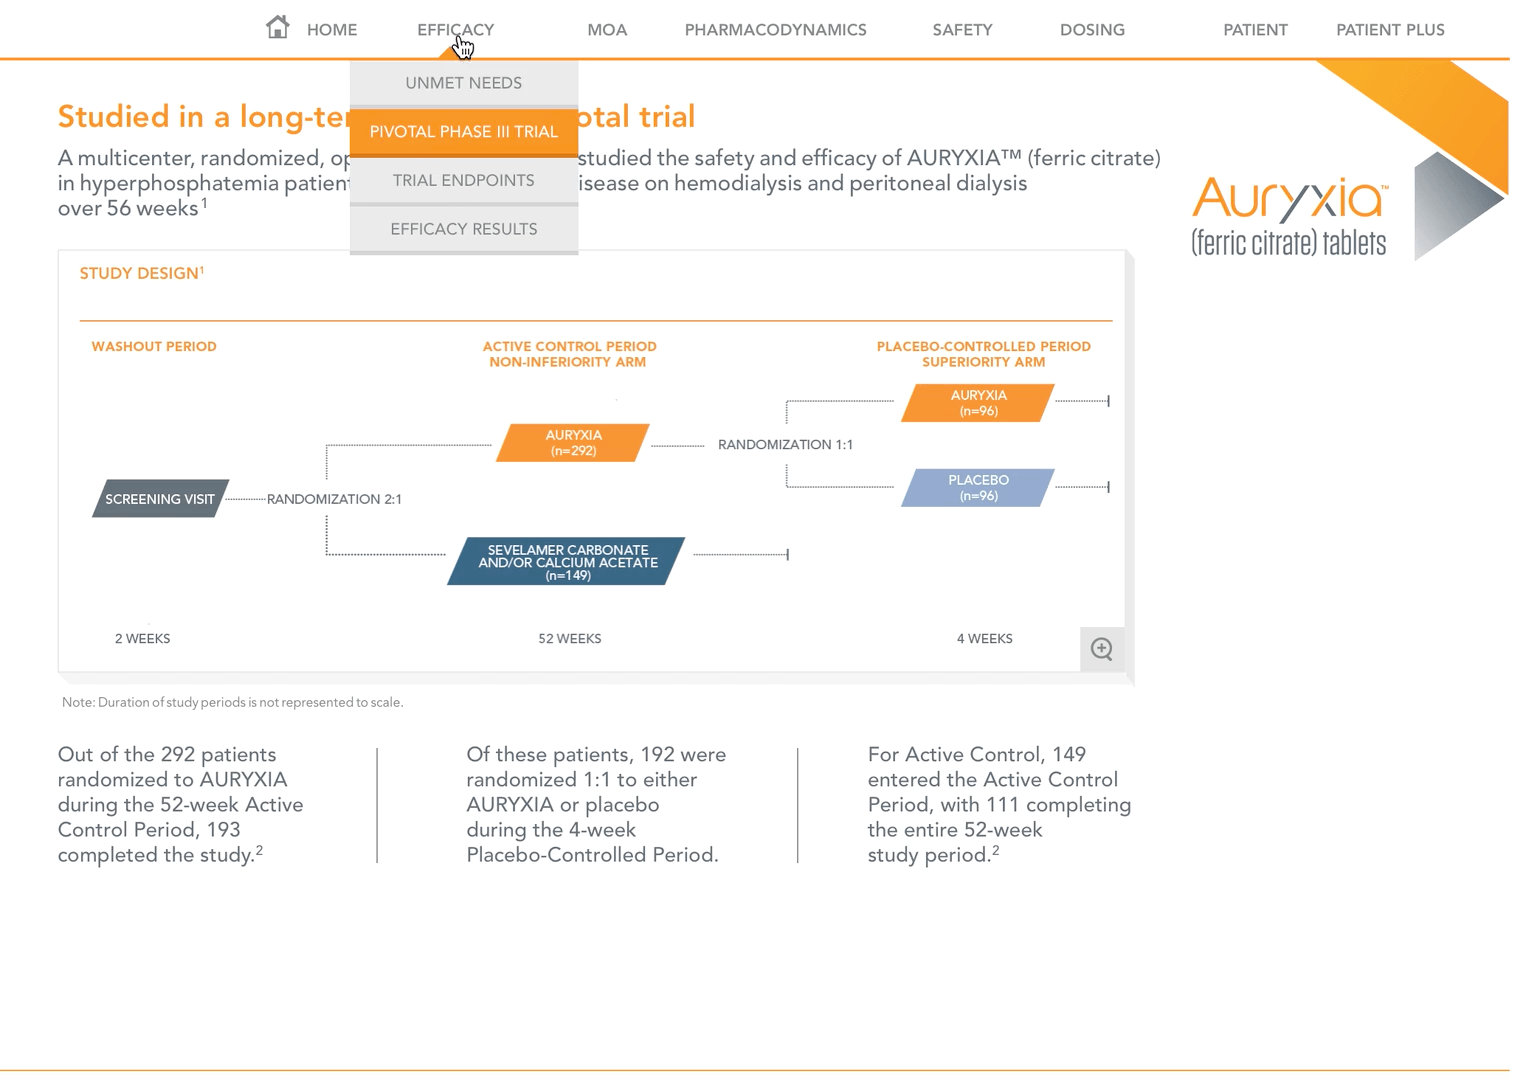Click the paragraph starting 'Of these patients, 192'
Viewport: 1526px width, 1080px height.
point(596,805)
